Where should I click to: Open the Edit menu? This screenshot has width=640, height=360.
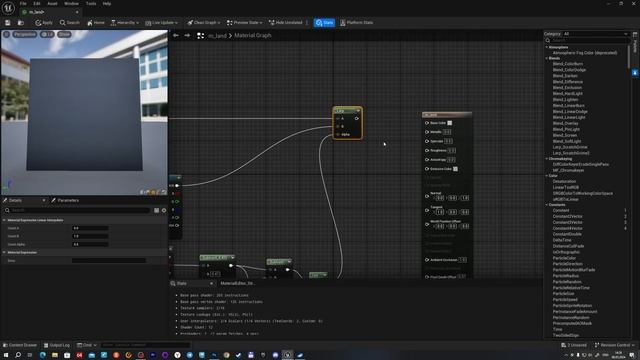click(x=37, y=4)
